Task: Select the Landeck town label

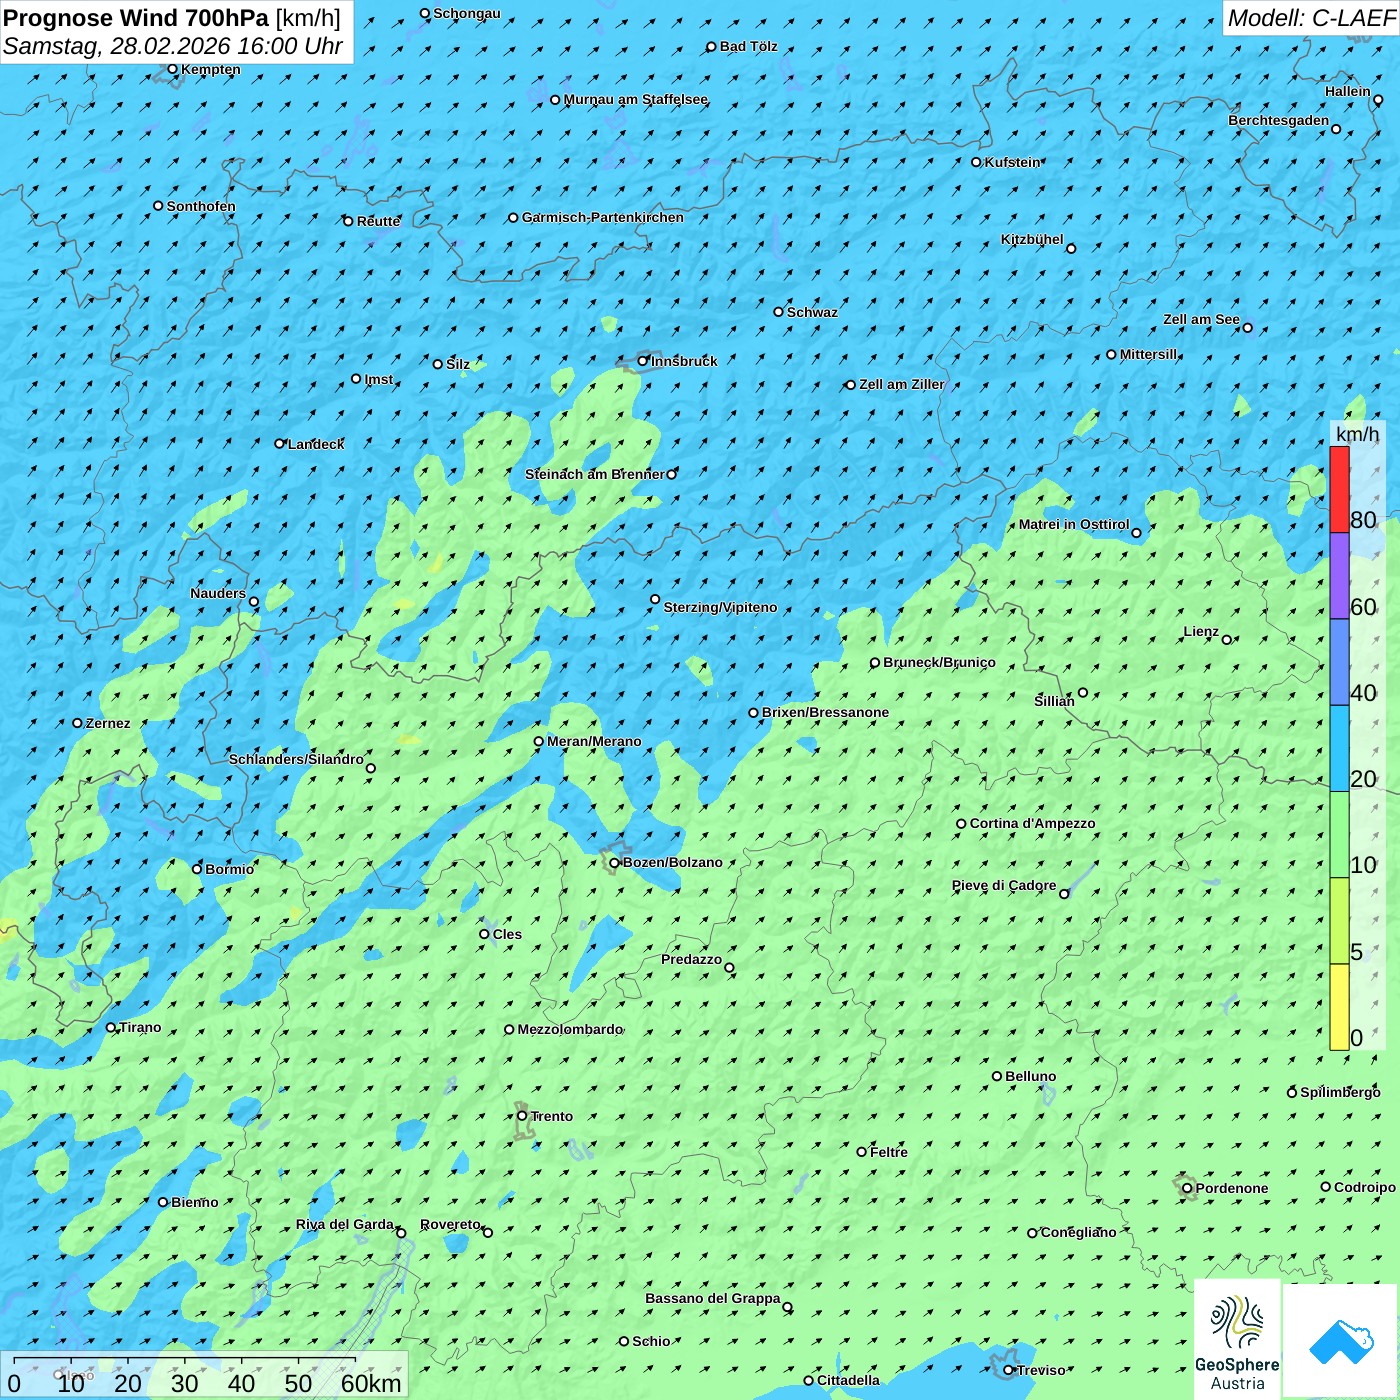Action: coord(316,444)
